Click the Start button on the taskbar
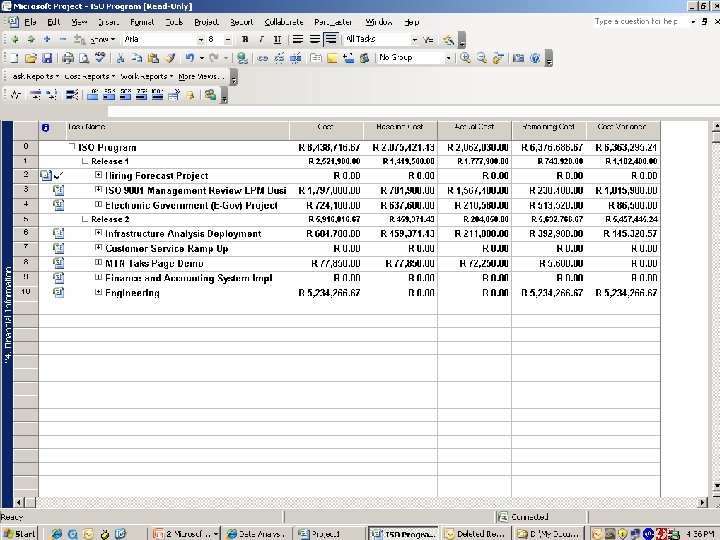The width and height of the screenshot is (720, 540). pos(19,534)
